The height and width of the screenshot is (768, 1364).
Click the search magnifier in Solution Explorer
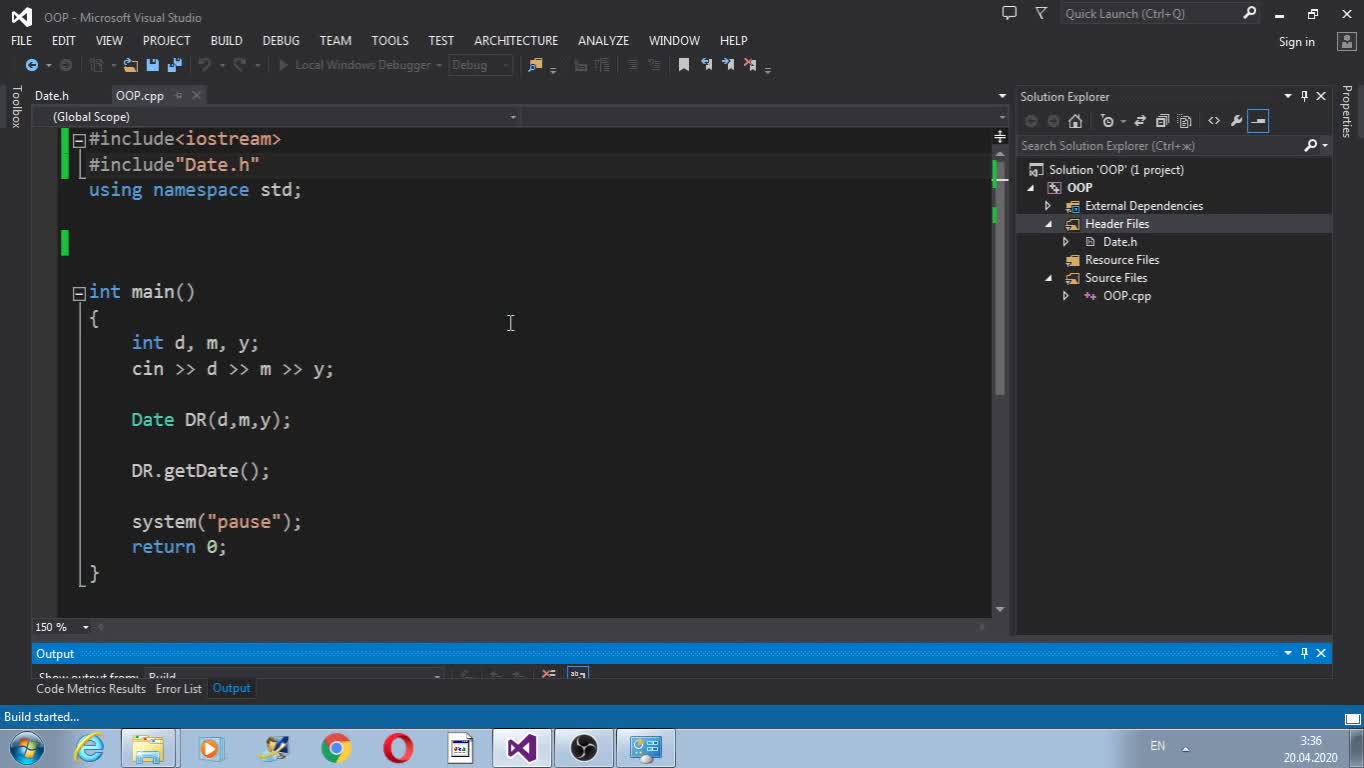[1311, 146]
